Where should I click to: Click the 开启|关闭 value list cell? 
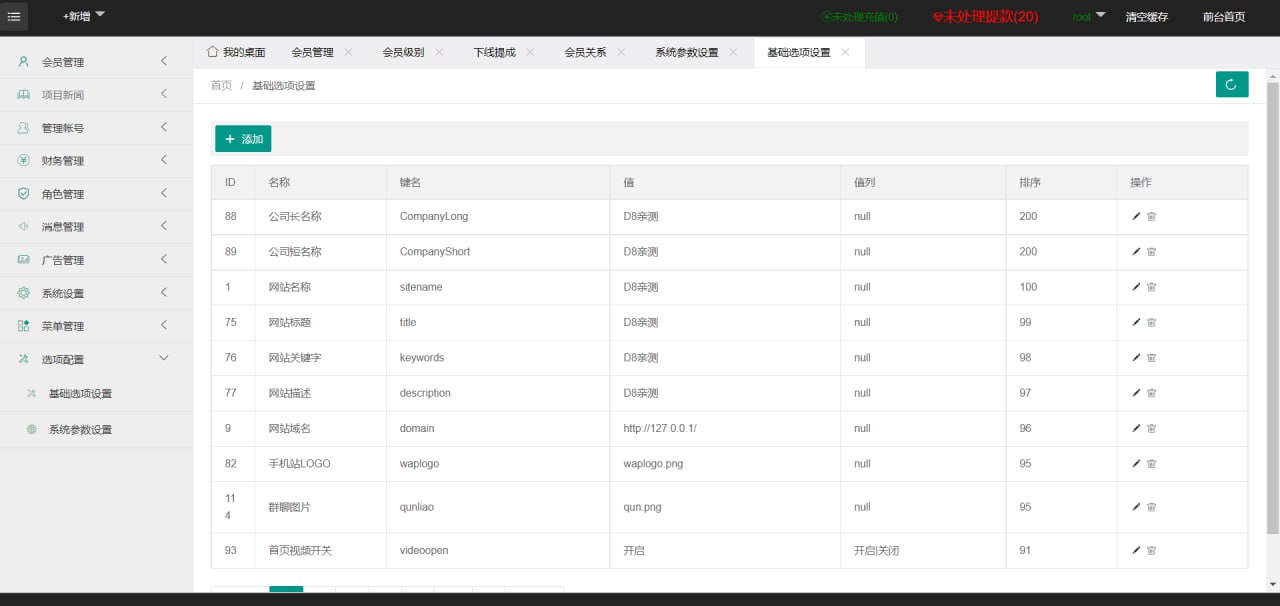tap(923, 550)
